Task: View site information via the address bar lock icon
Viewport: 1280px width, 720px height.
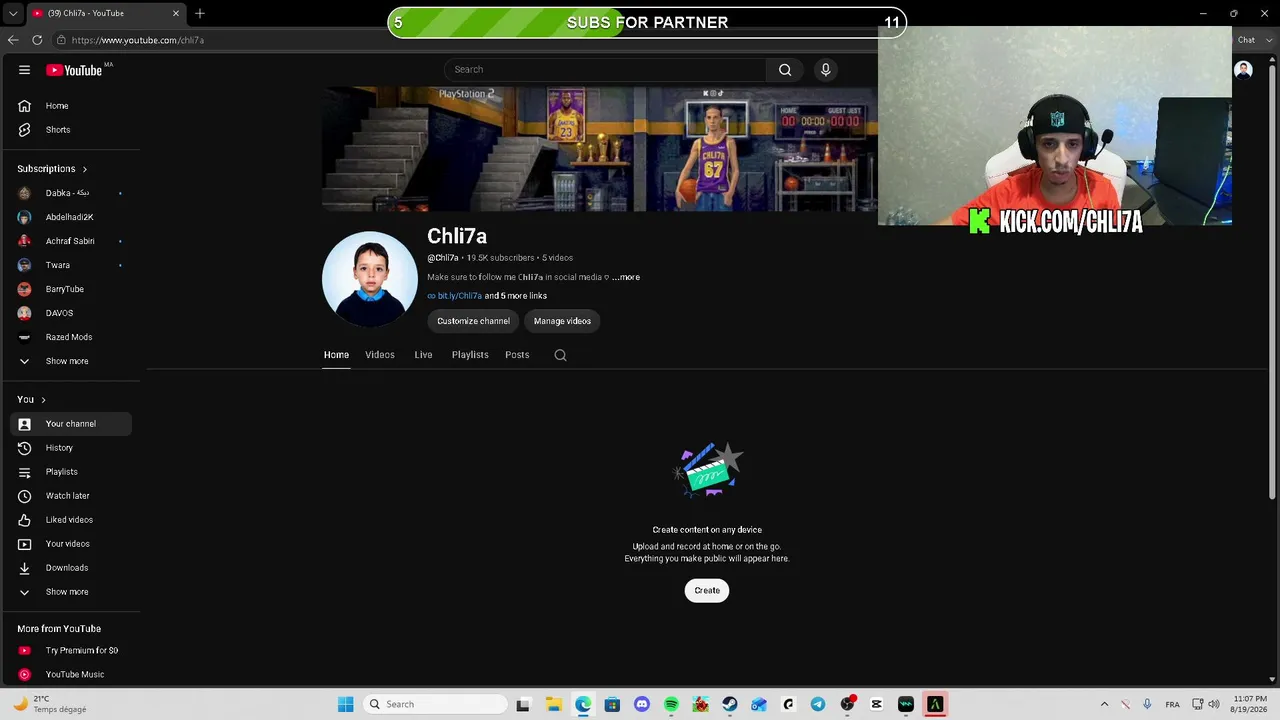Action: [x=61, y=40]
